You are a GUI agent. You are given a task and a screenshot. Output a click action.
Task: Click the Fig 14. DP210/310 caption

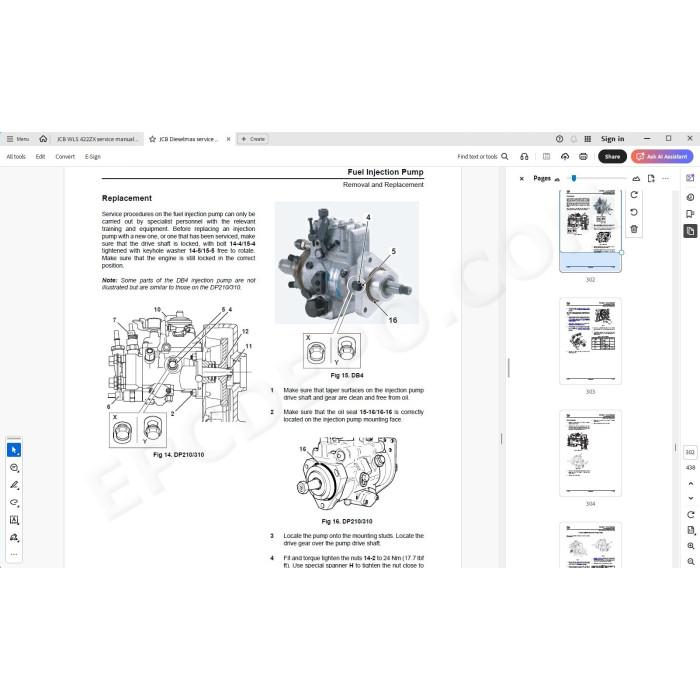tap(179, 454)
